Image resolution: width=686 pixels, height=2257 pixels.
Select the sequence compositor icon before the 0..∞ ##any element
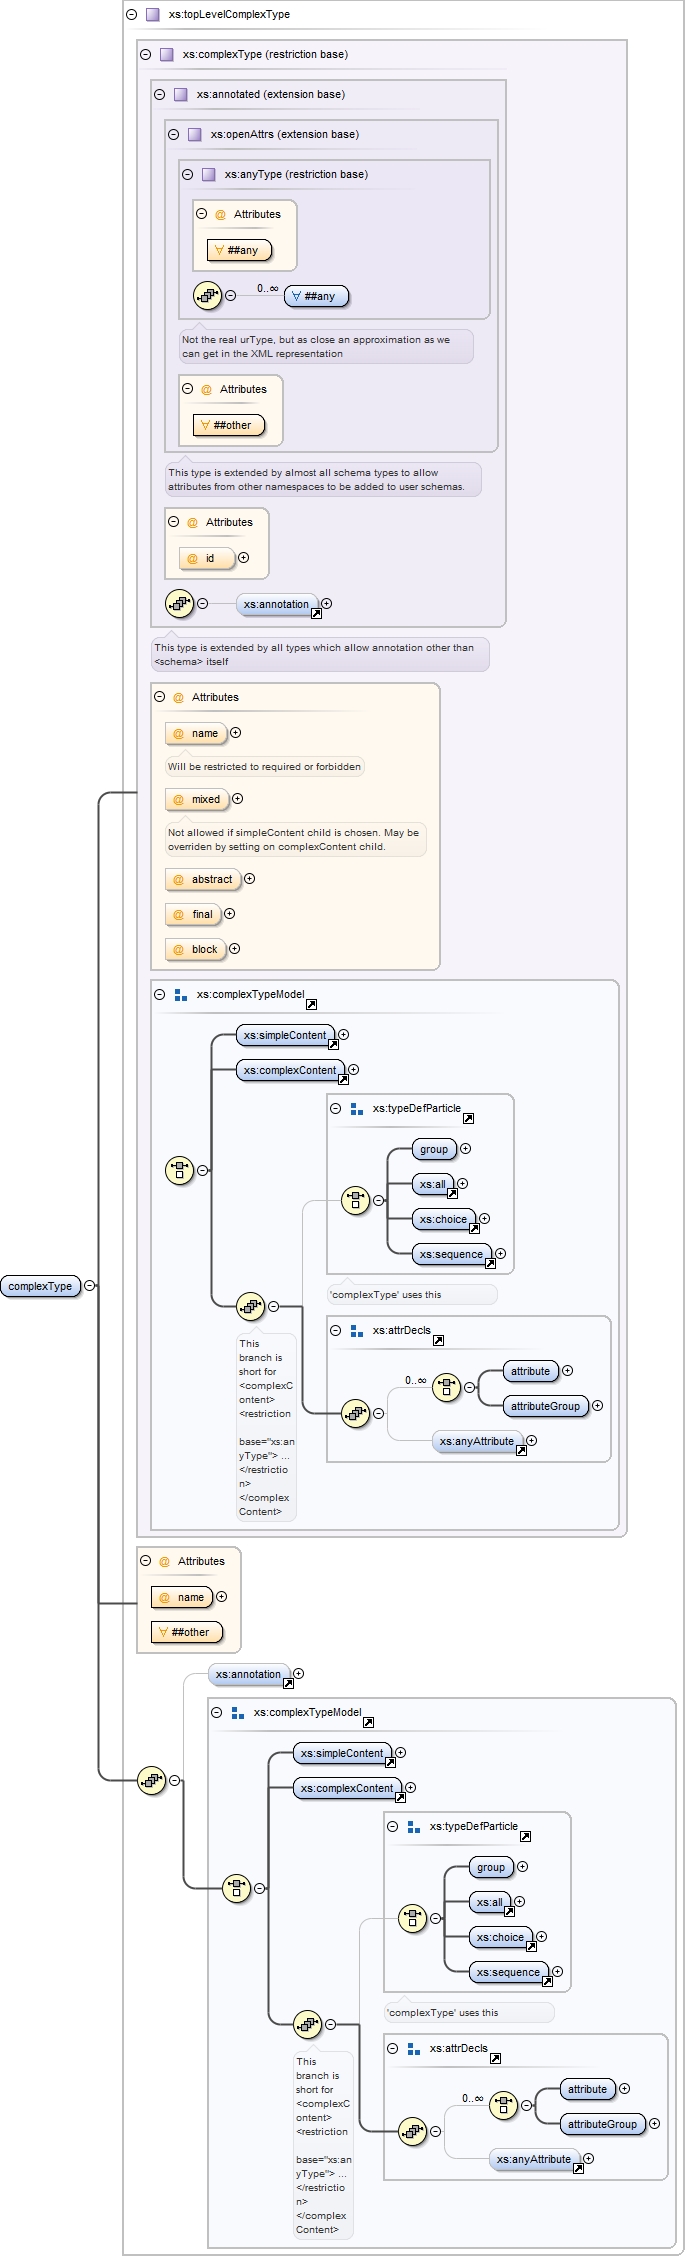pos(208,296)
